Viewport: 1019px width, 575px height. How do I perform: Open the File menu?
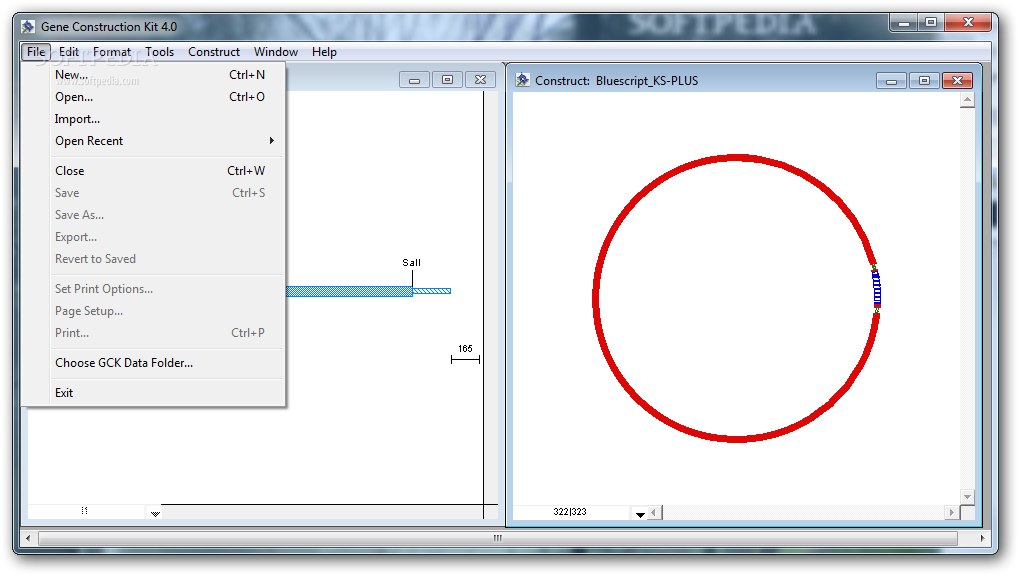tap(36, 52)
